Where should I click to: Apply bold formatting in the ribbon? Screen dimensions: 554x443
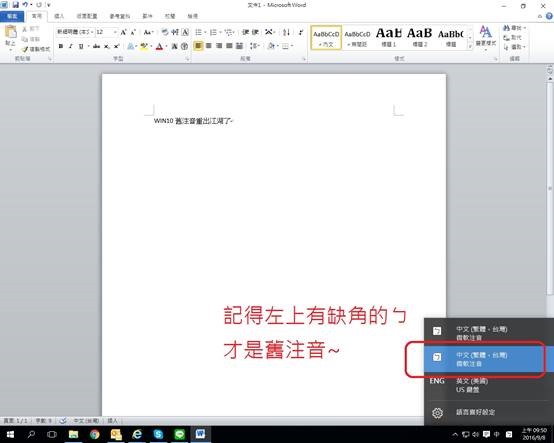point(61,46)
